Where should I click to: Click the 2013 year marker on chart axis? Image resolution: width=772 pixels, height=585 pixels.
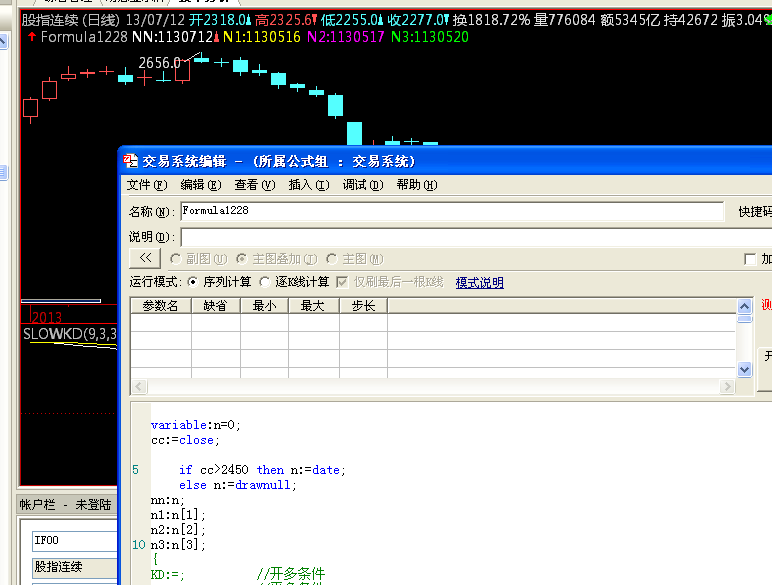pyautogui.click(x=47, y=318)
